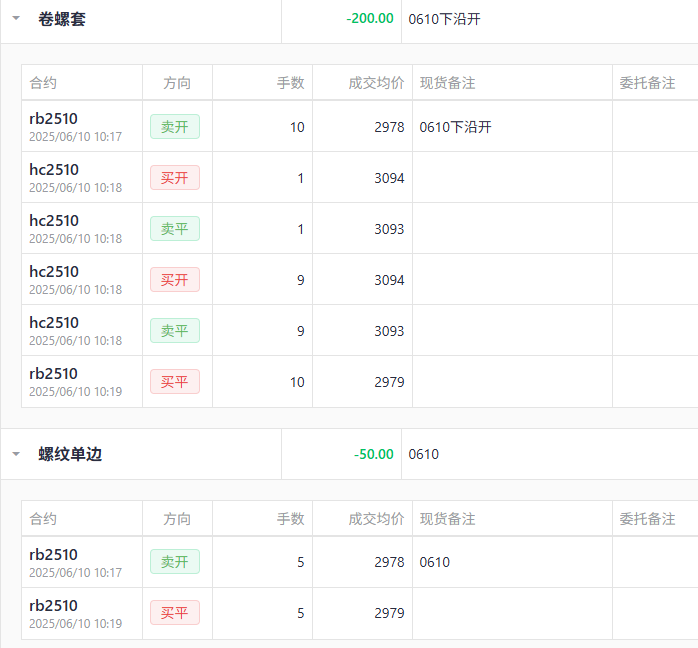Screen dimensions: 698x648
Task: Click 买平 tag on 10-lot rb2510 row
Action: tap(175, 382)
